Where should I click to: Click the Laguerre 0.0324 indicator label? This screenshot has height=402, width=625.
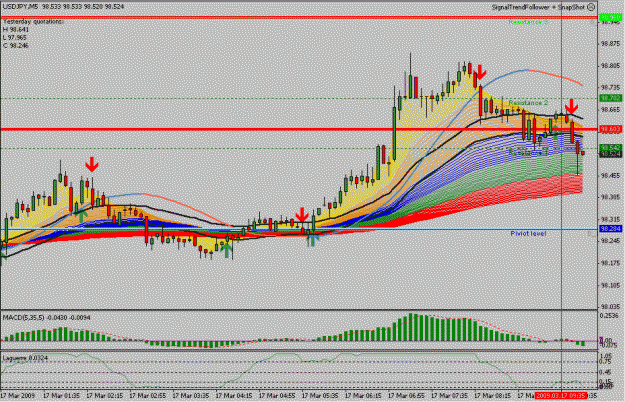pos(25,358)
